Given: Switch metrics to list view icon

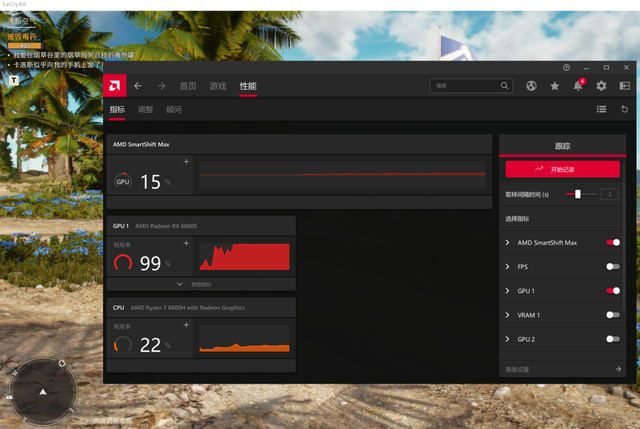Looking at the screenshot, I should pos(601,109).
